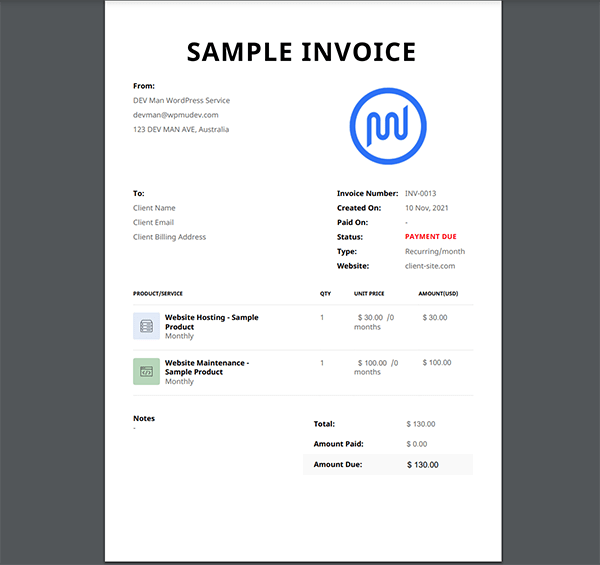Select the SAMPLE INVOICE title
Screen dimensions: 600x565
[x=301, y=52]
